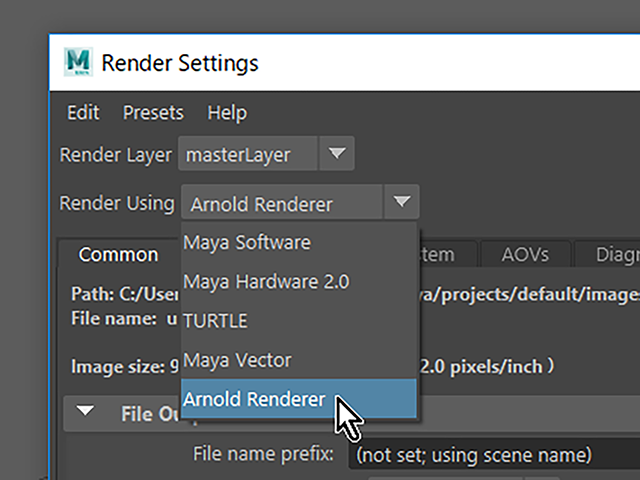Select Arnold Renderer highlighted option

pyautogui.click(x=299, y=399)
